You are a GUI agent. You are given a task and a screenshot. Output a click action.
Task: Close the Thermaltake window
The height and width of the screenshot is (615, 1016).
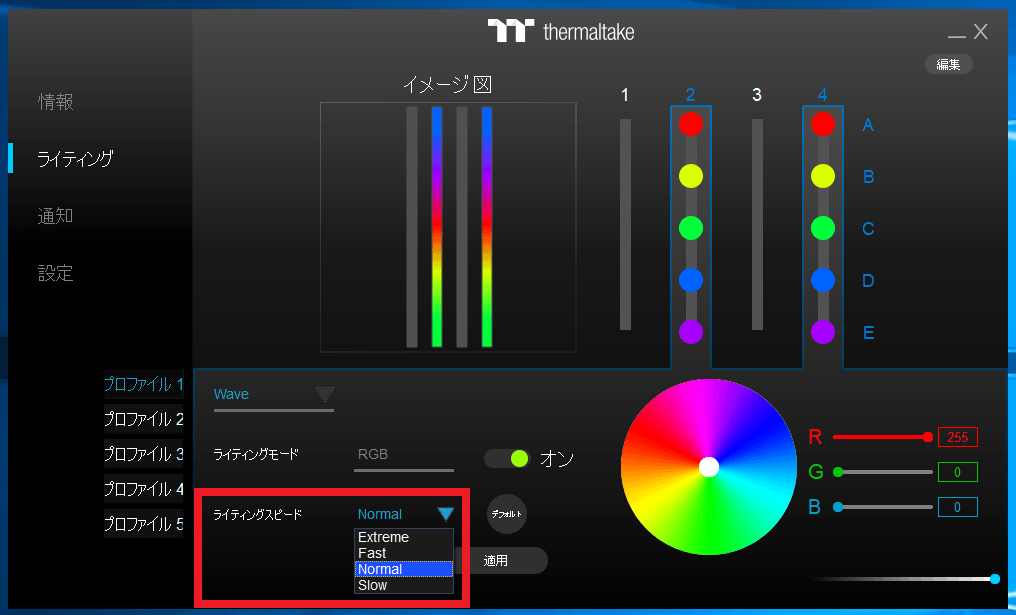(981, 32)
